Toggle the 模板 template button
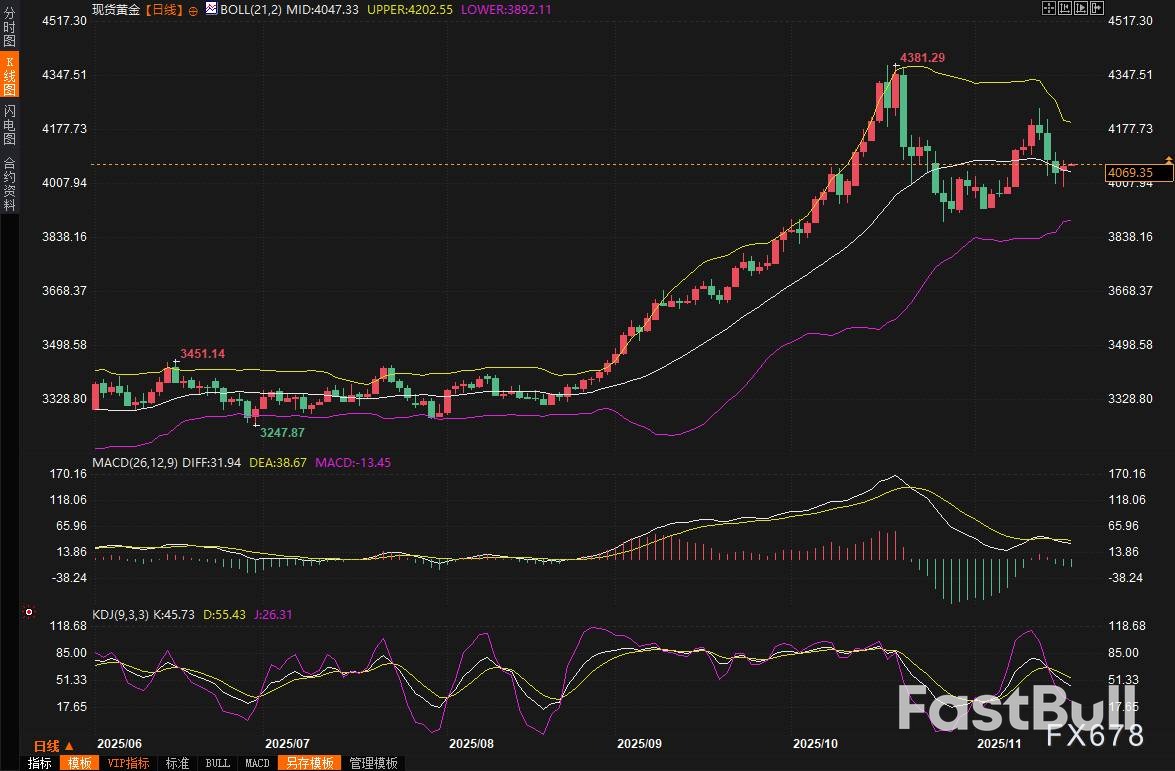Viewport: 1175px width, 771px height. coord(77,763)
